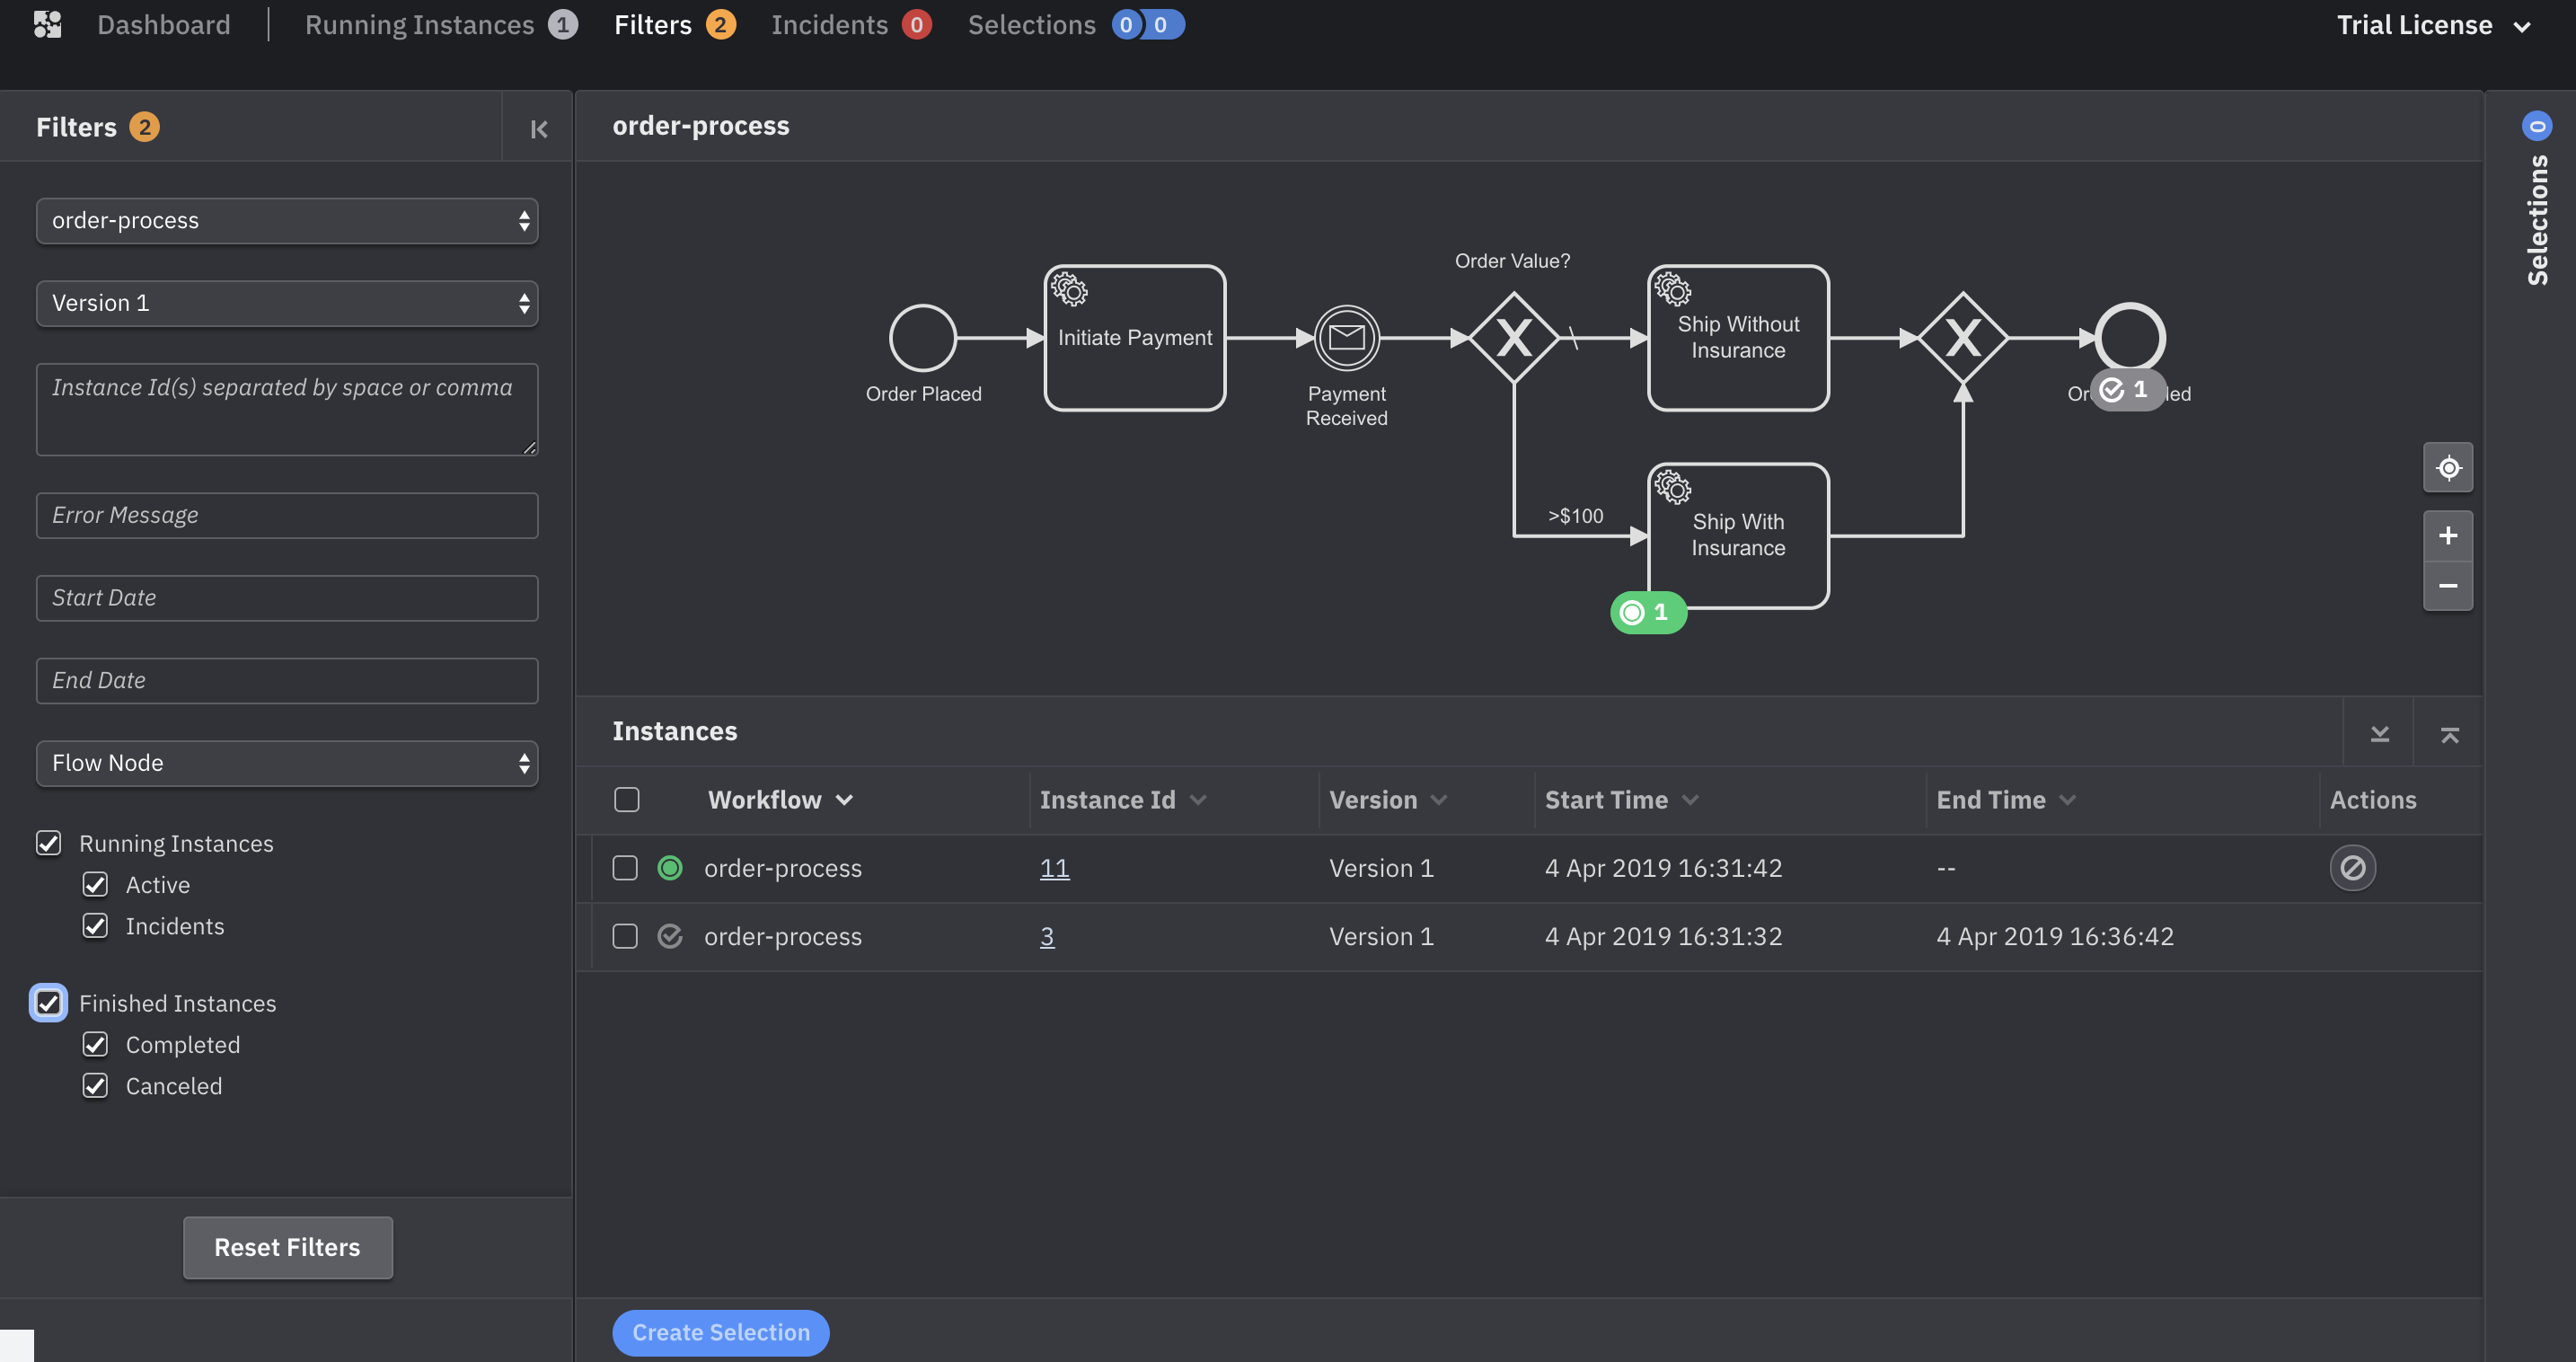Sort by Version column

coord(1387,799)
